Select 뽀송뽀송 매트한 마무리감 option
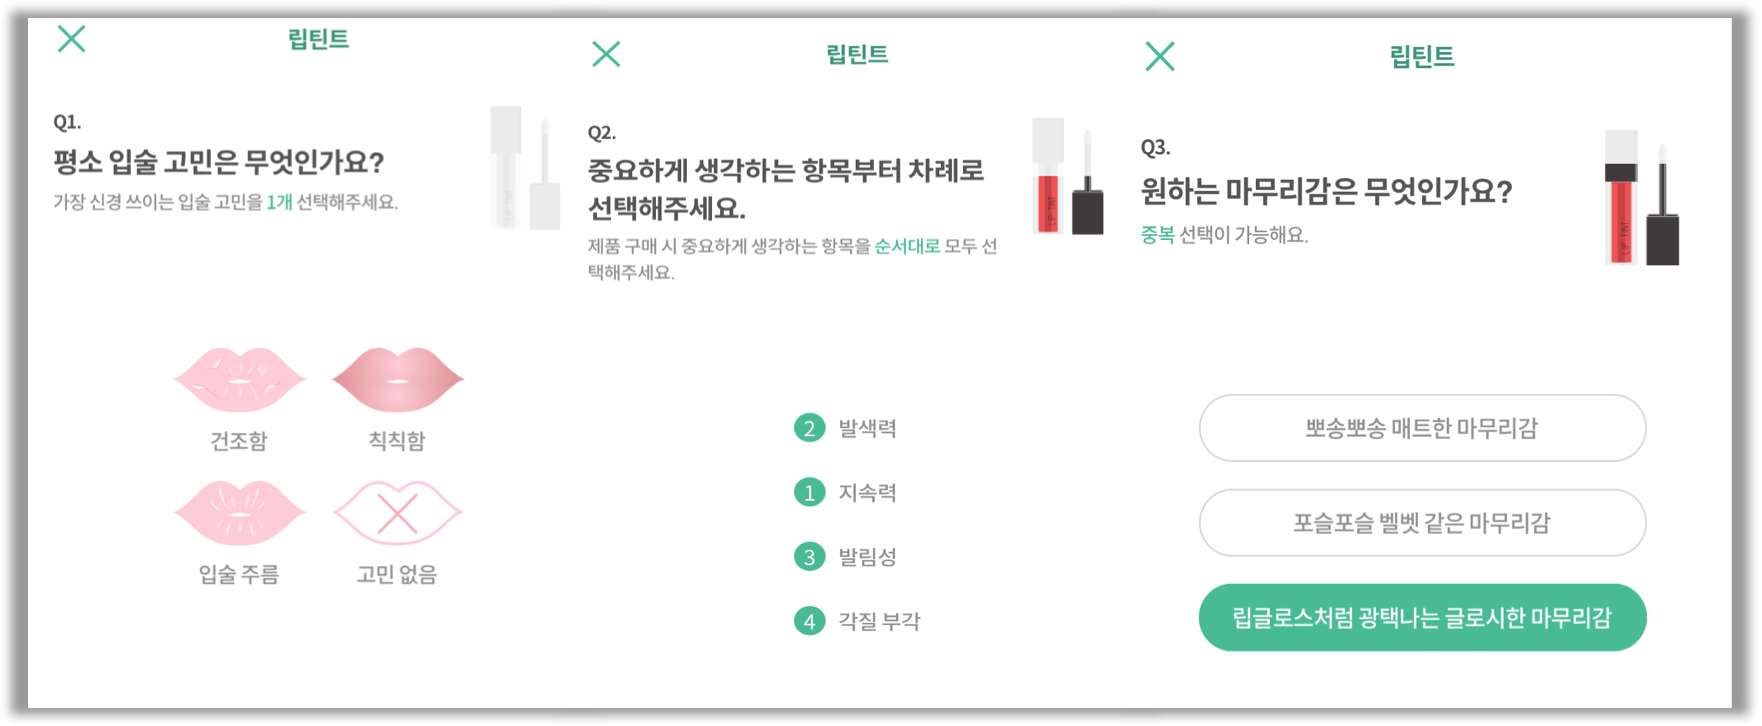The height and width of the screenshot is (726, 1762). tap(1423, 428)
